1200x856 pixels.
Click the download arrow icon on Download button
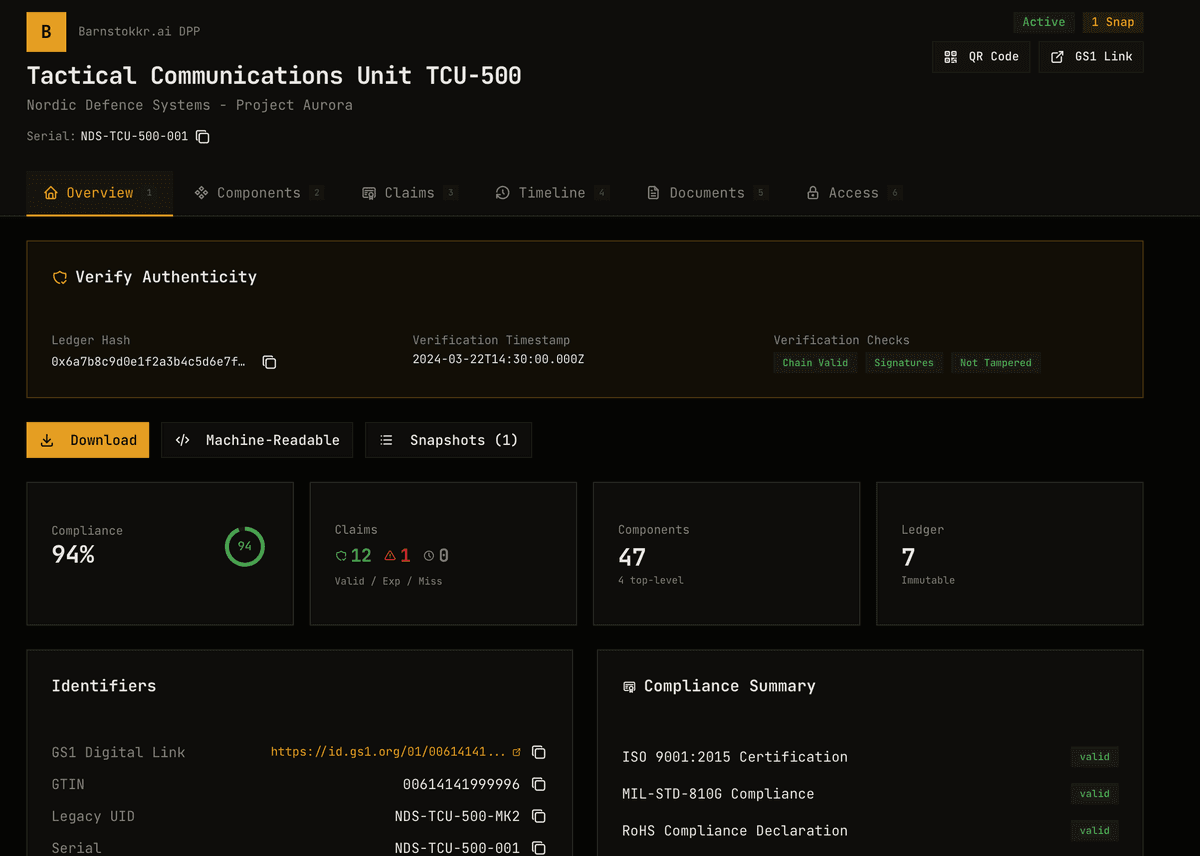click(46, 440)
